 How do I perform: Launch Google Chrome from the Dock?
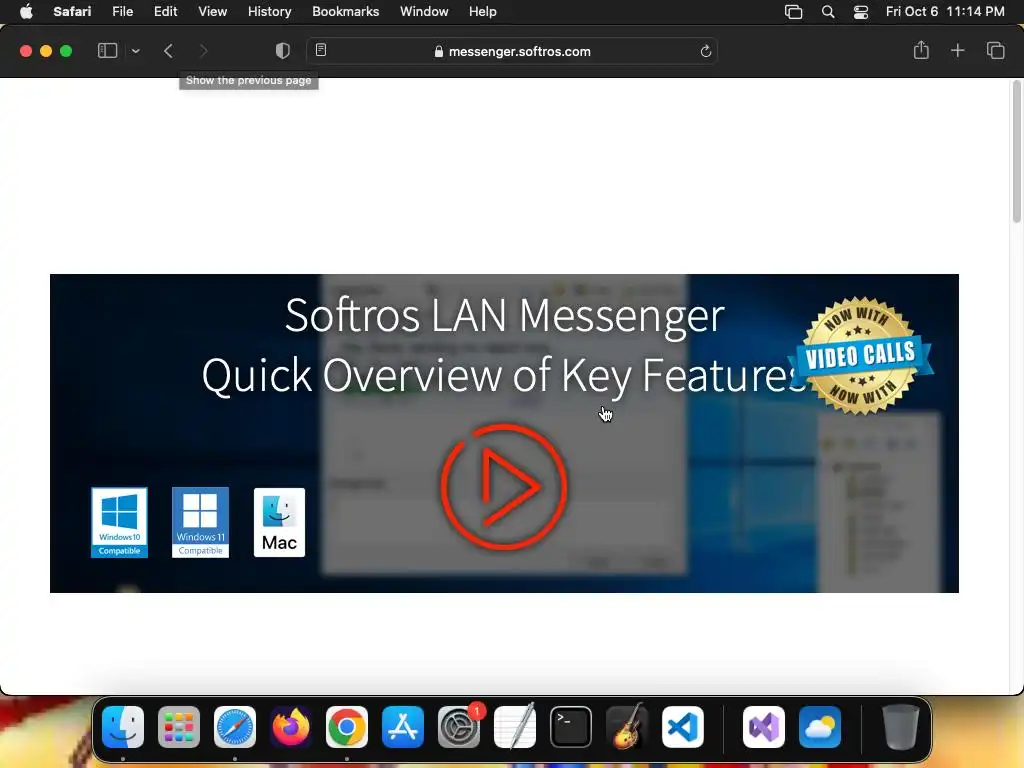tap(347, 727)
